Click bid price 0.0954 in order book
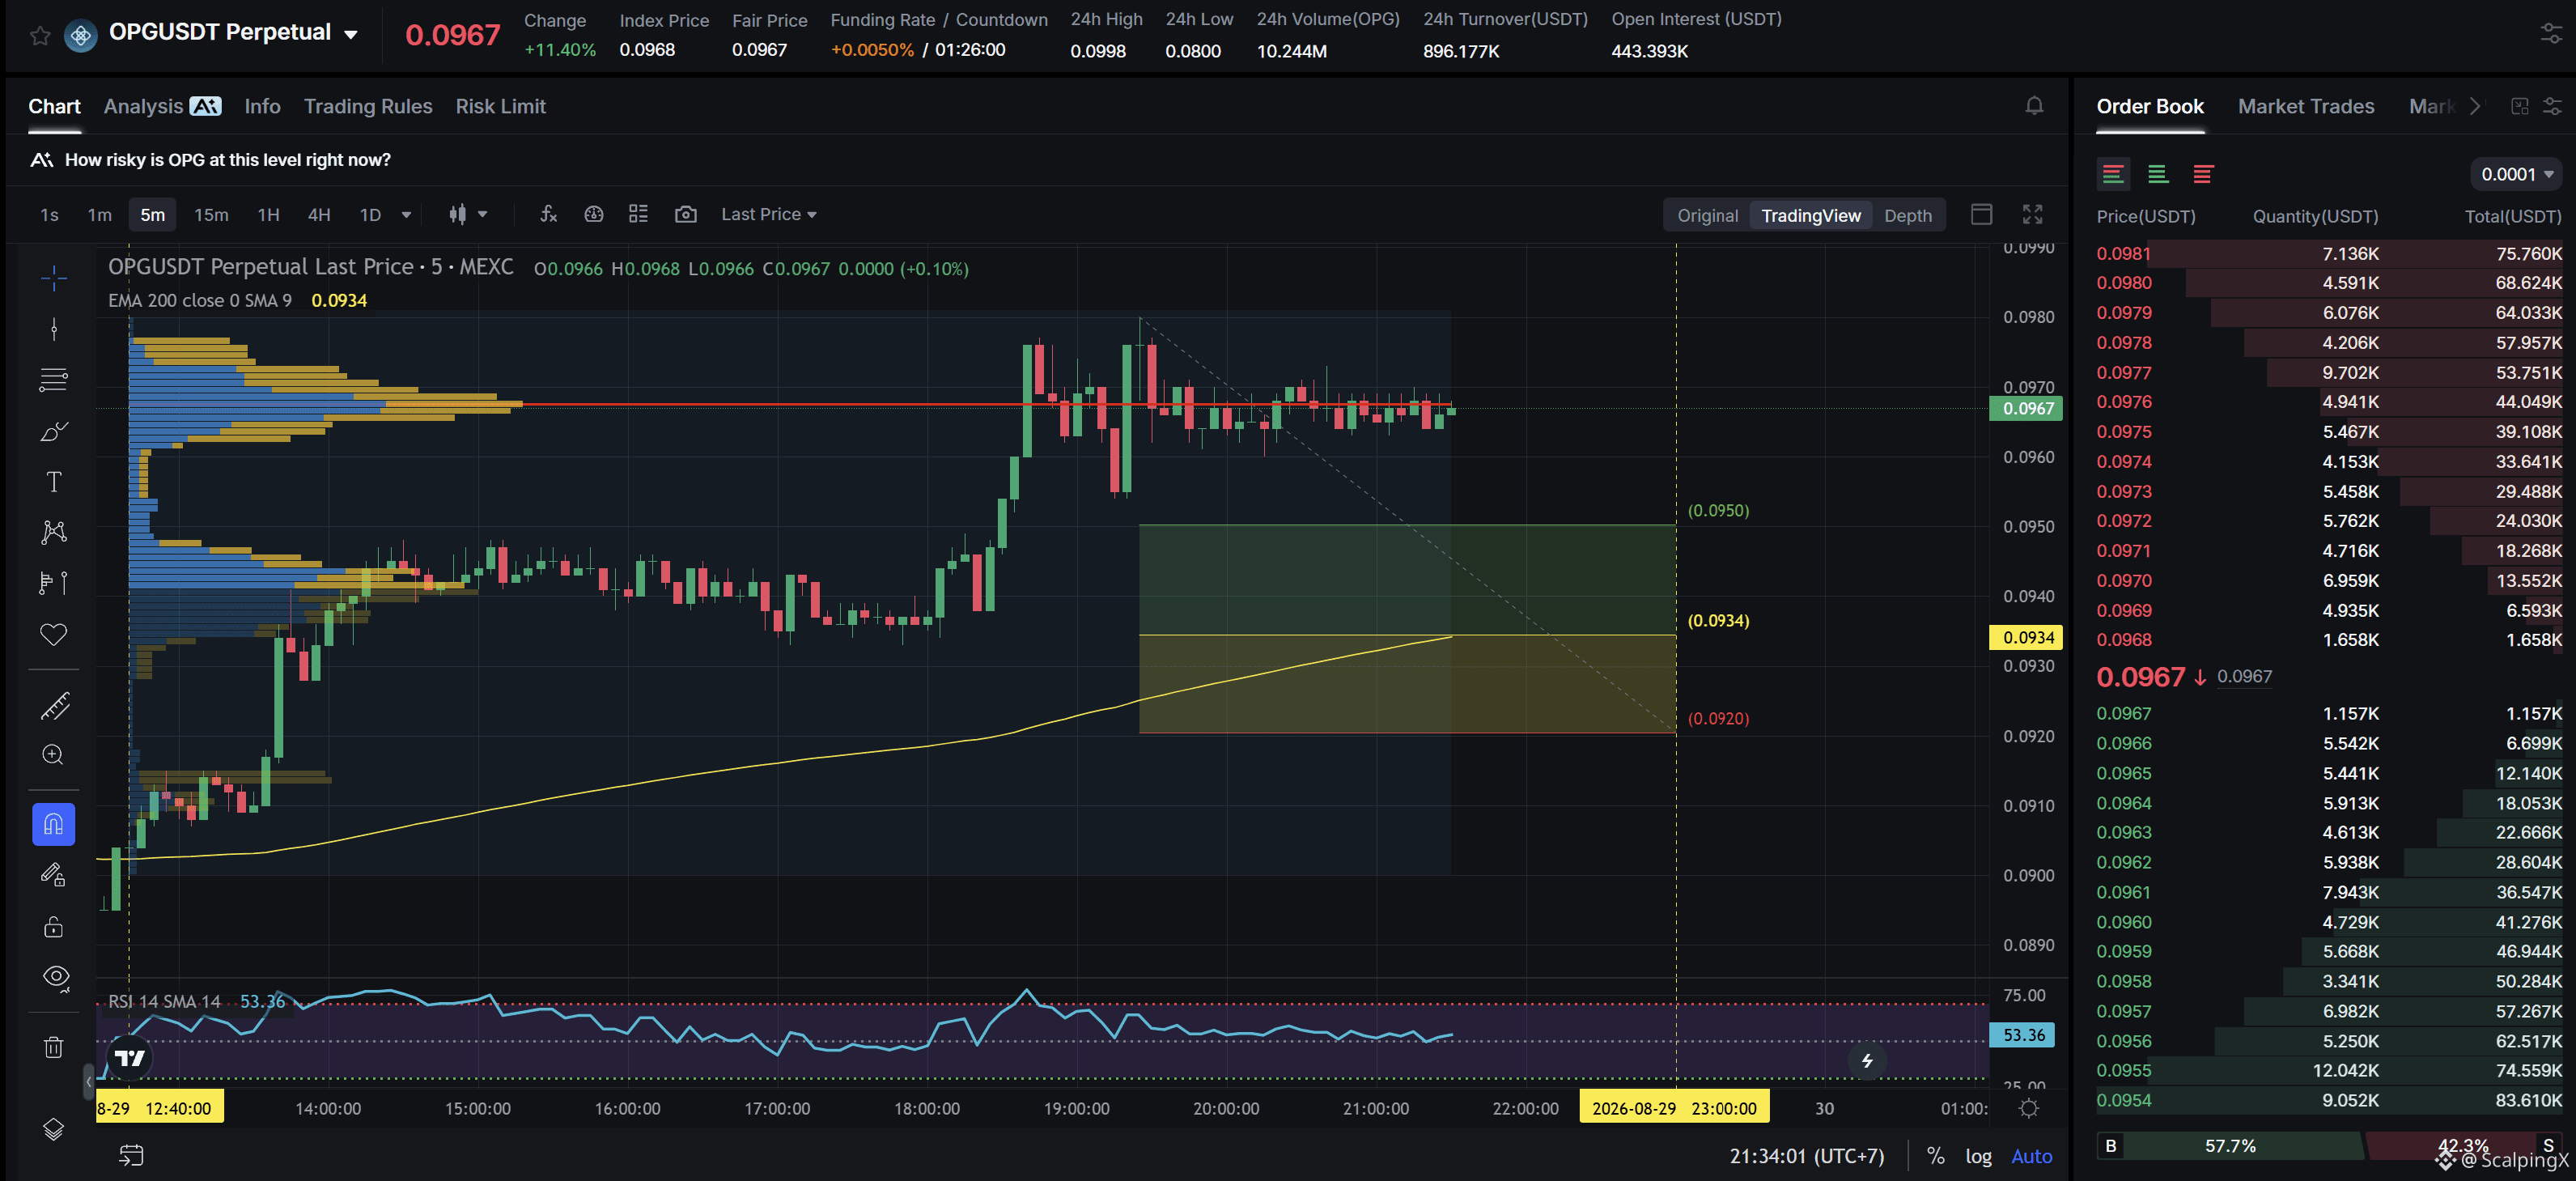Image resolution: width=2576 pixels, height=1181 pixels. 2123,1100
